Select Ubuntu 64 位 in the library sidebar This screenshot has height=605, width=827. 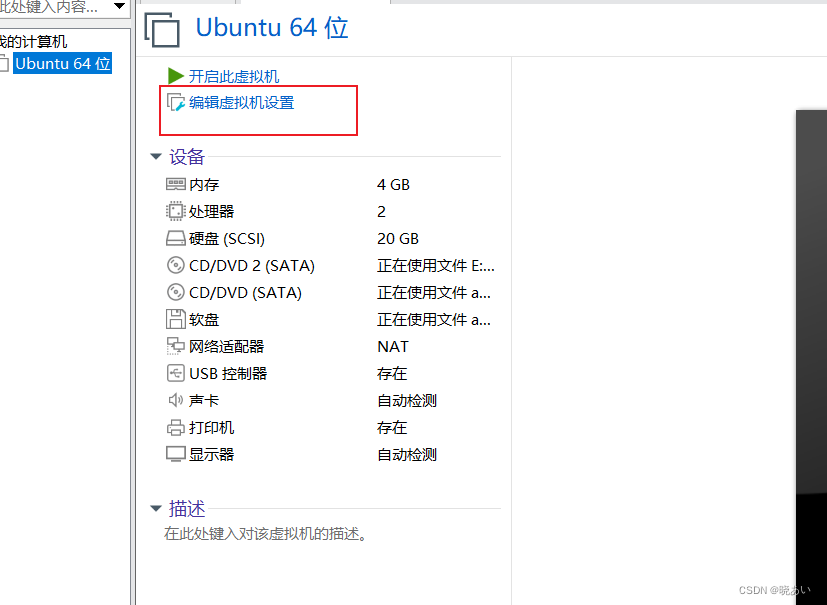pos(62,63)
